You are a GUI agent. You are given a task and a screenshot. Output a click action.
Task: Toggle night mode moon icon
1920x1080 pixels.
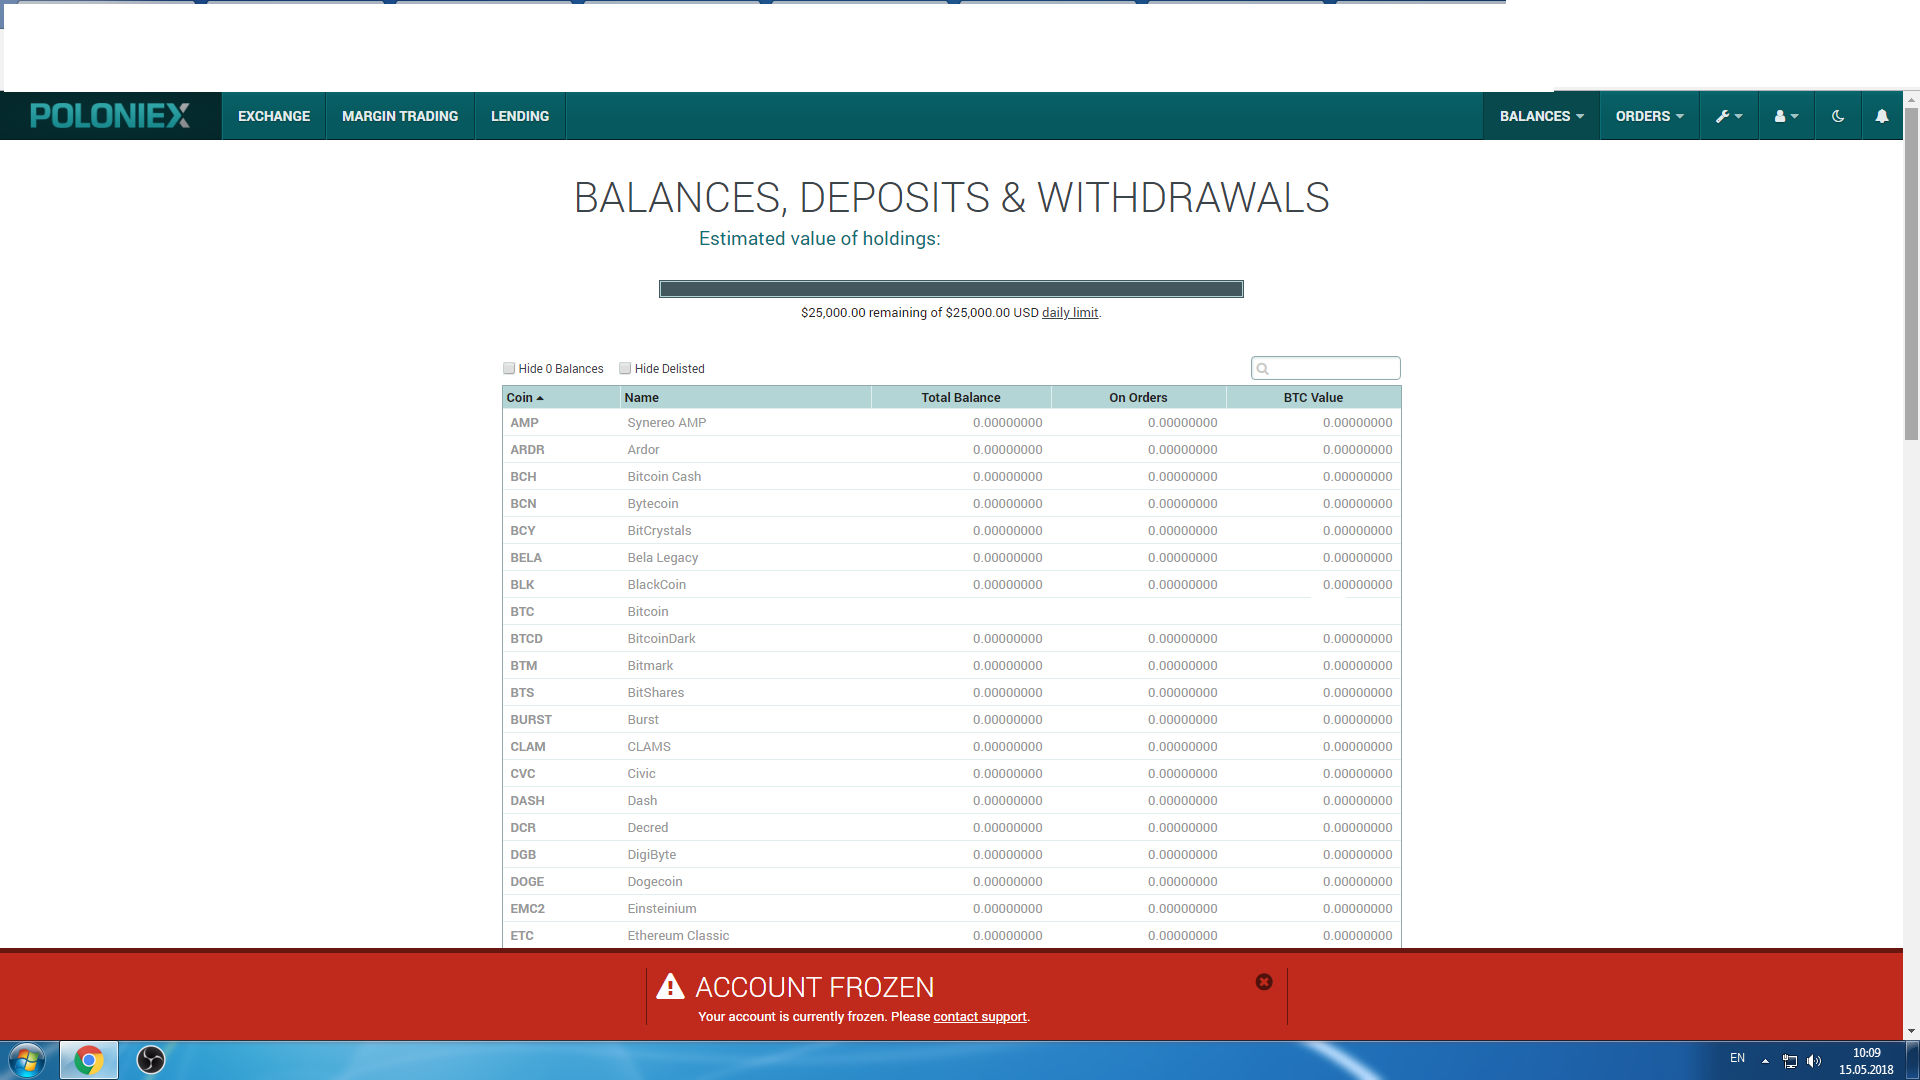(x=1837, y=116)
